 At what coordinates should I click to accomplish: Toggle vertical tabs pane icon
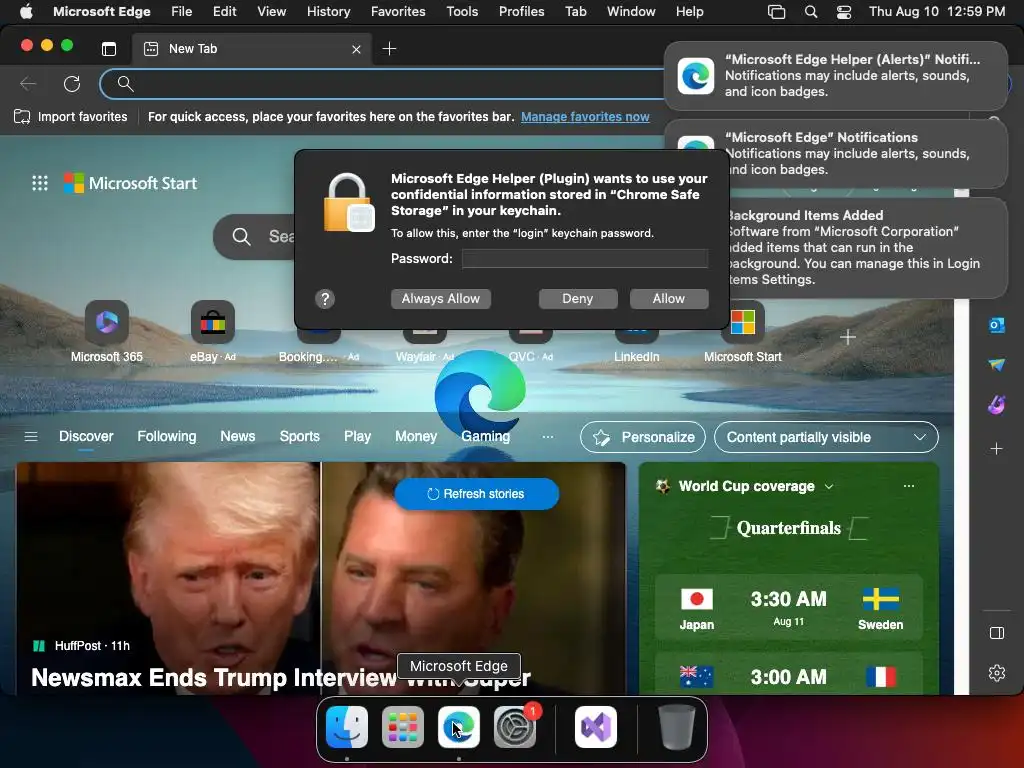(109, 49)
